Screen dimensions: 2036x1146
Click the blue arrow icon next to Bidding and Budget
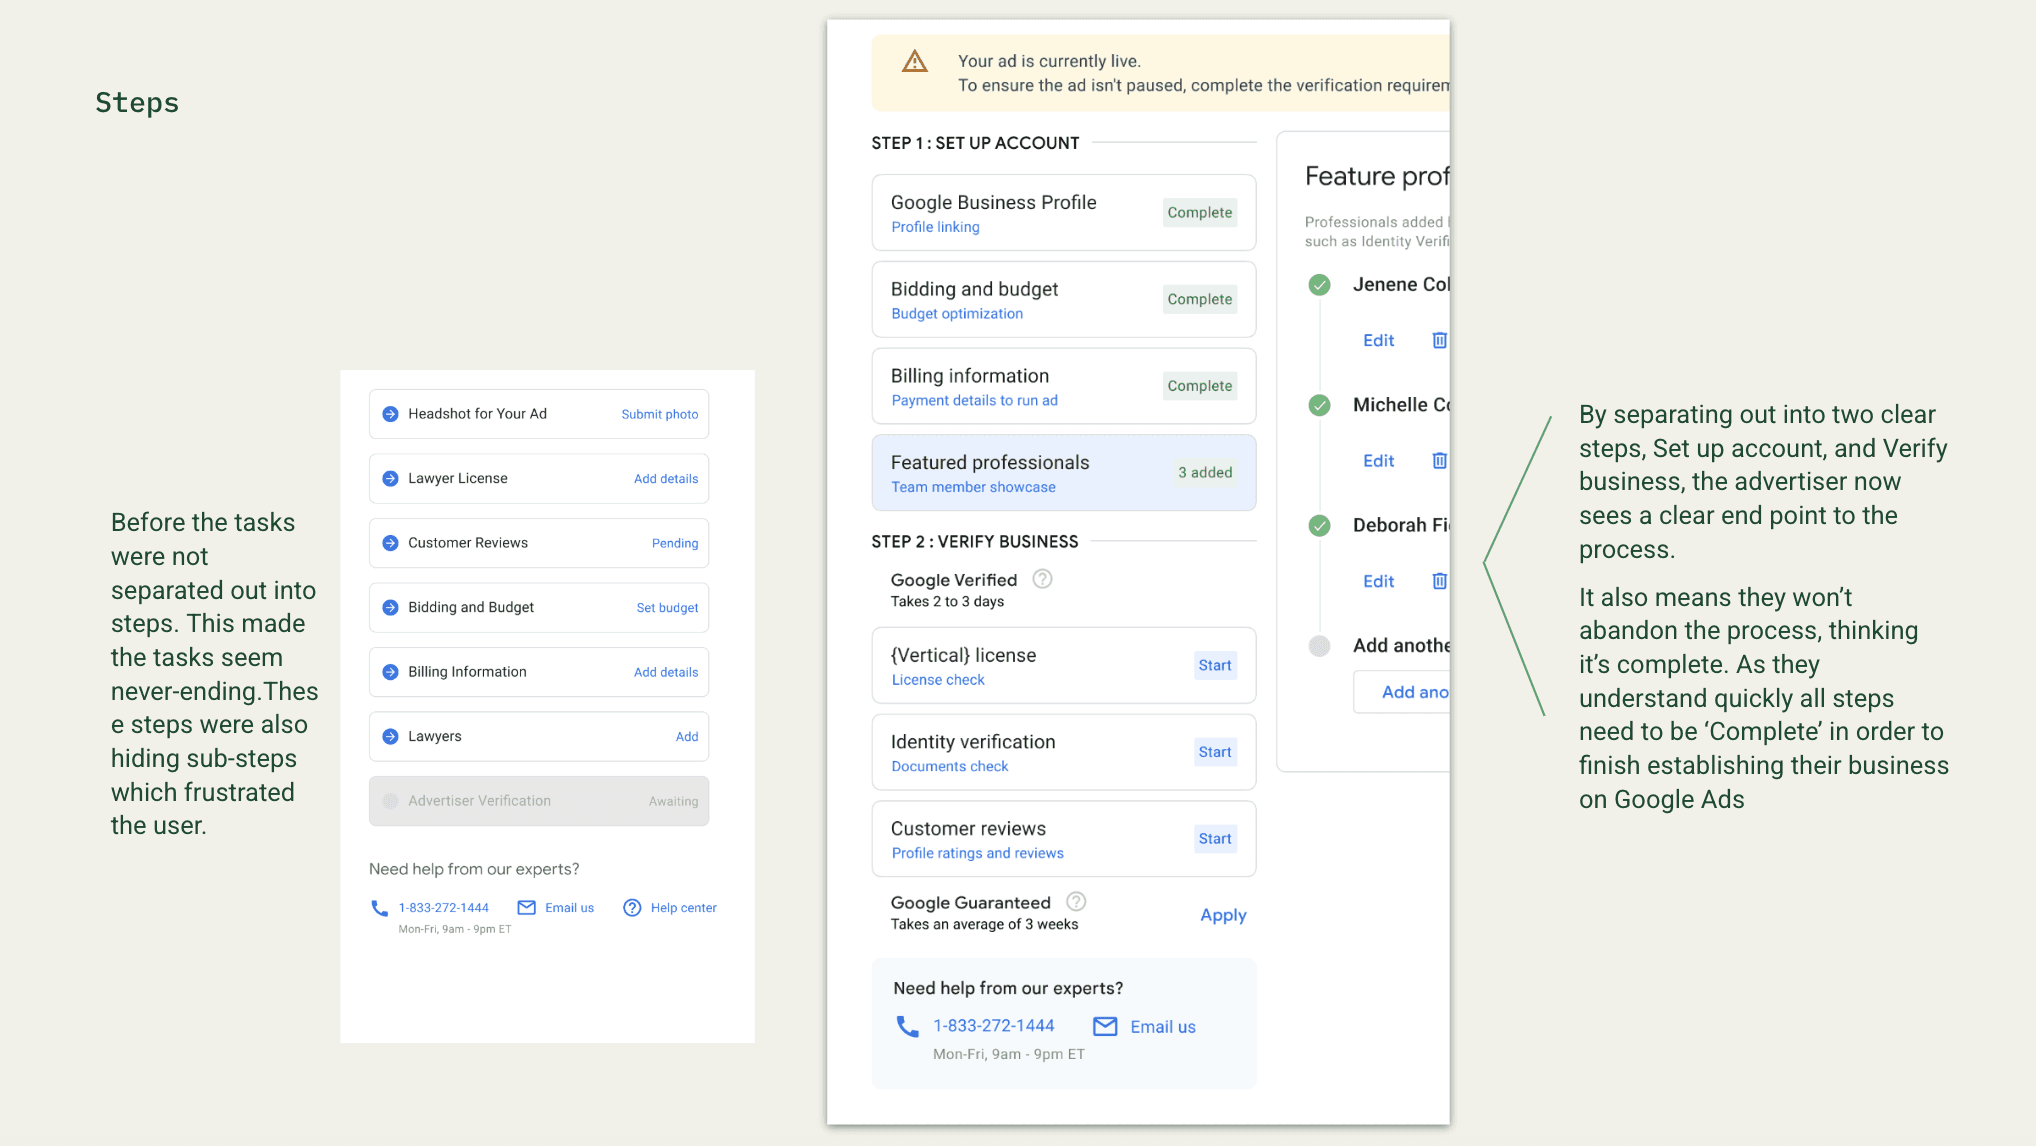click(x=391, y=608)
